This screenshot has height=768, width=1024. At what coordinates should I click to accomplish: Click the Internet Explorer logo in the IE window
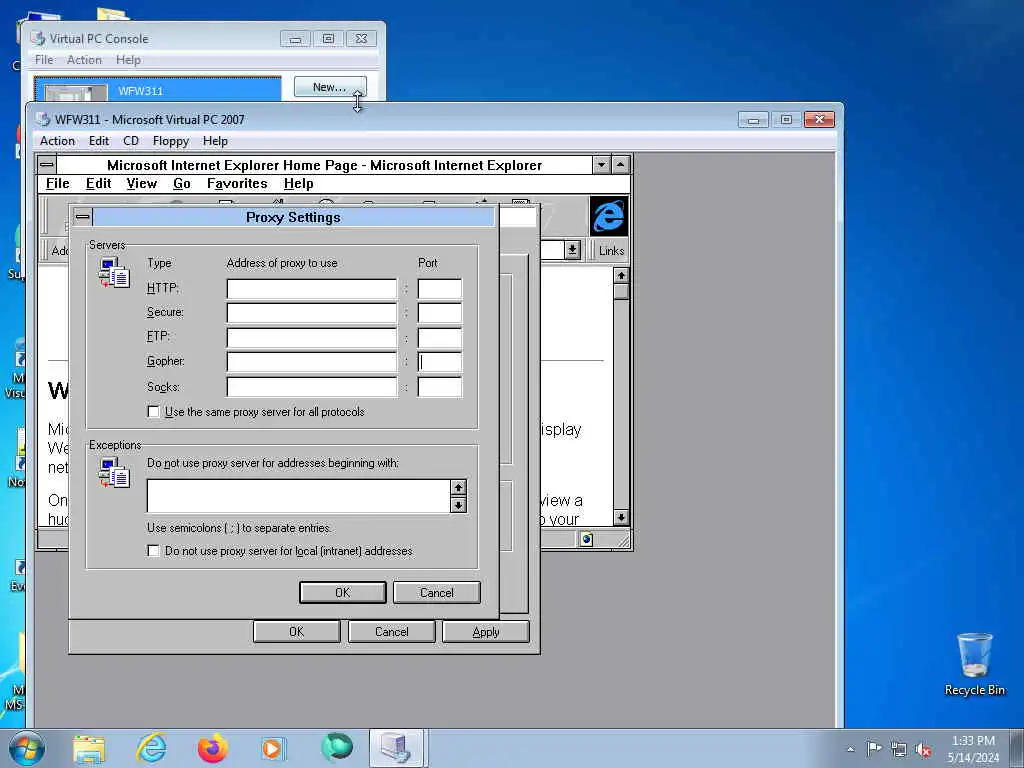point(609,216)
